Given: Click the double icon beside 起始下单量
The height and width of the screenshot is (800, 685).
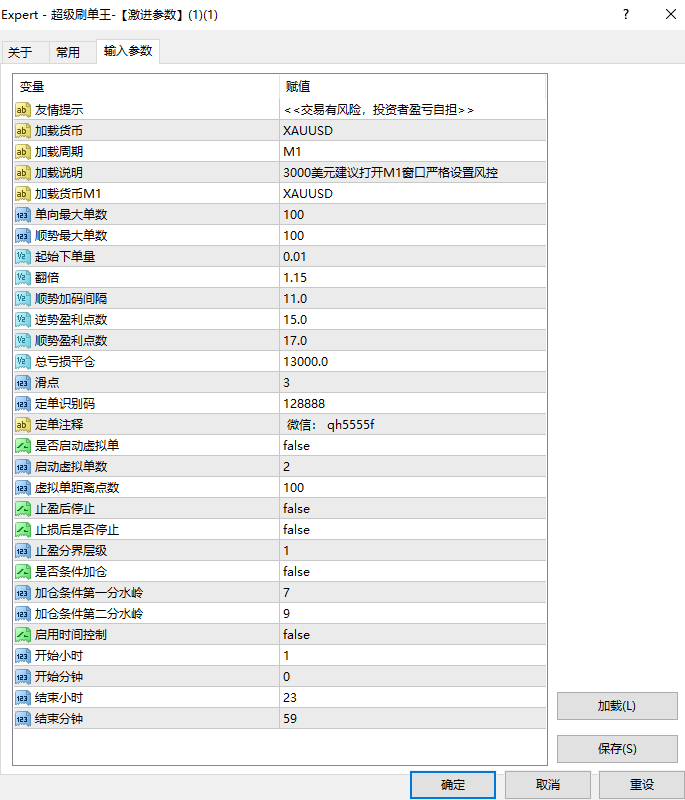Looking at the screenshot, I should pos(22,257).
